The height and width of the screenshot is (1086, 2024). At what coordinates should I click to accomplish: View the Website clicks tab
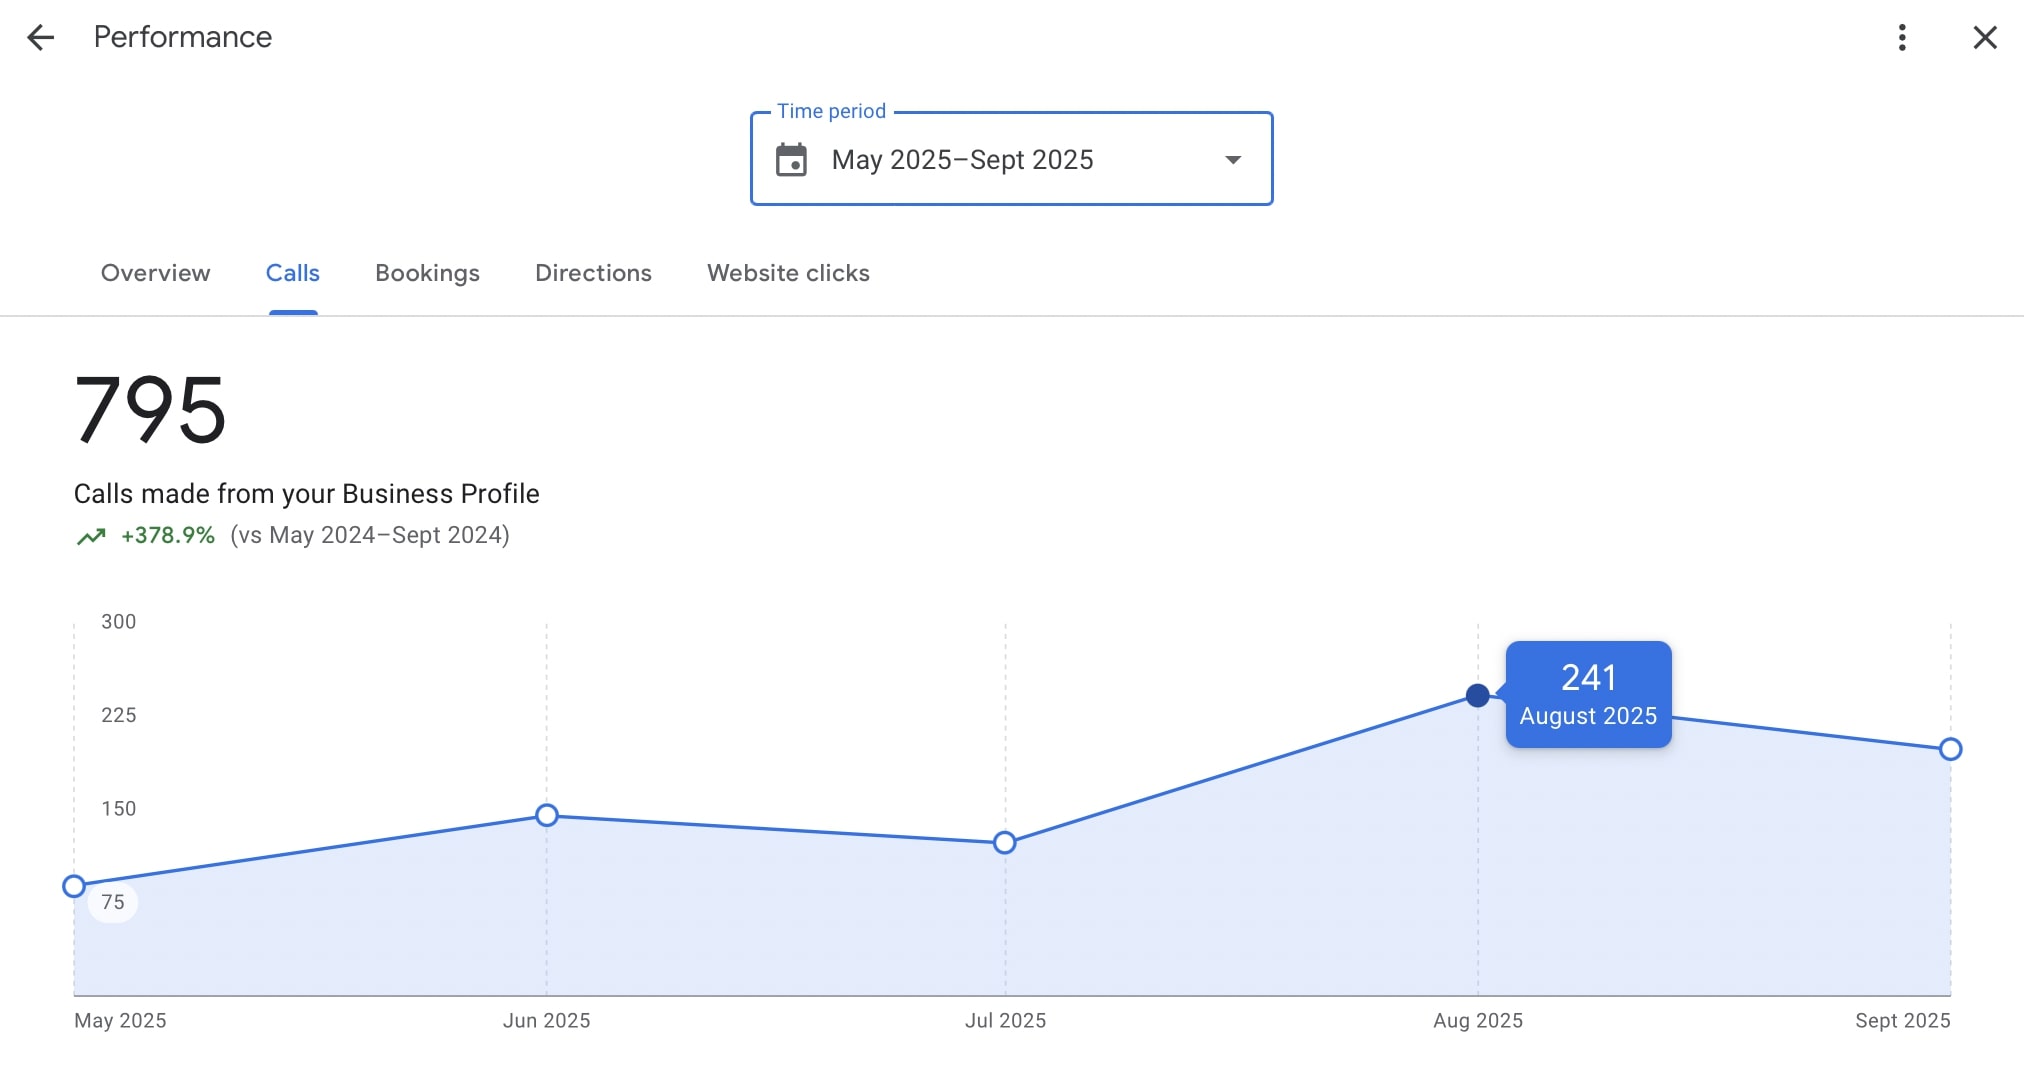[x=788, y=273]
